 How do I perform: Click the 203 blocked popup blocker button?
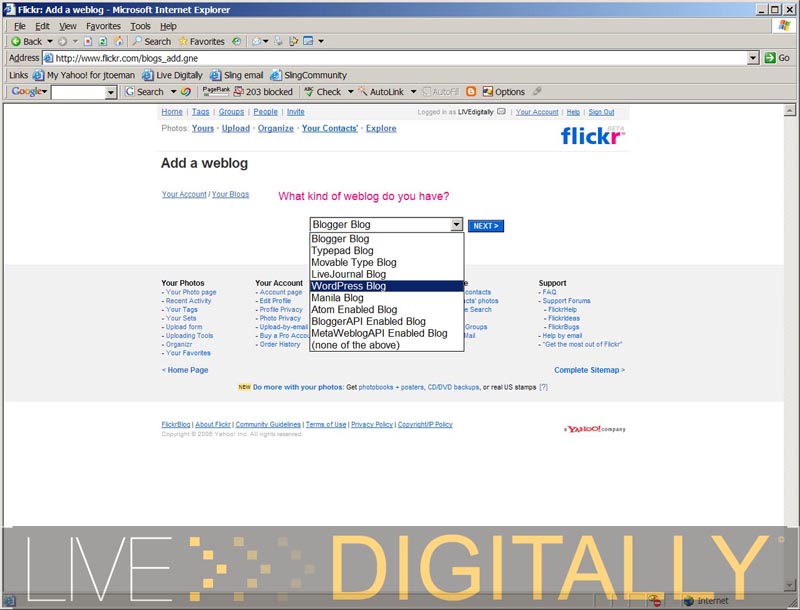[x=263, y=92]
